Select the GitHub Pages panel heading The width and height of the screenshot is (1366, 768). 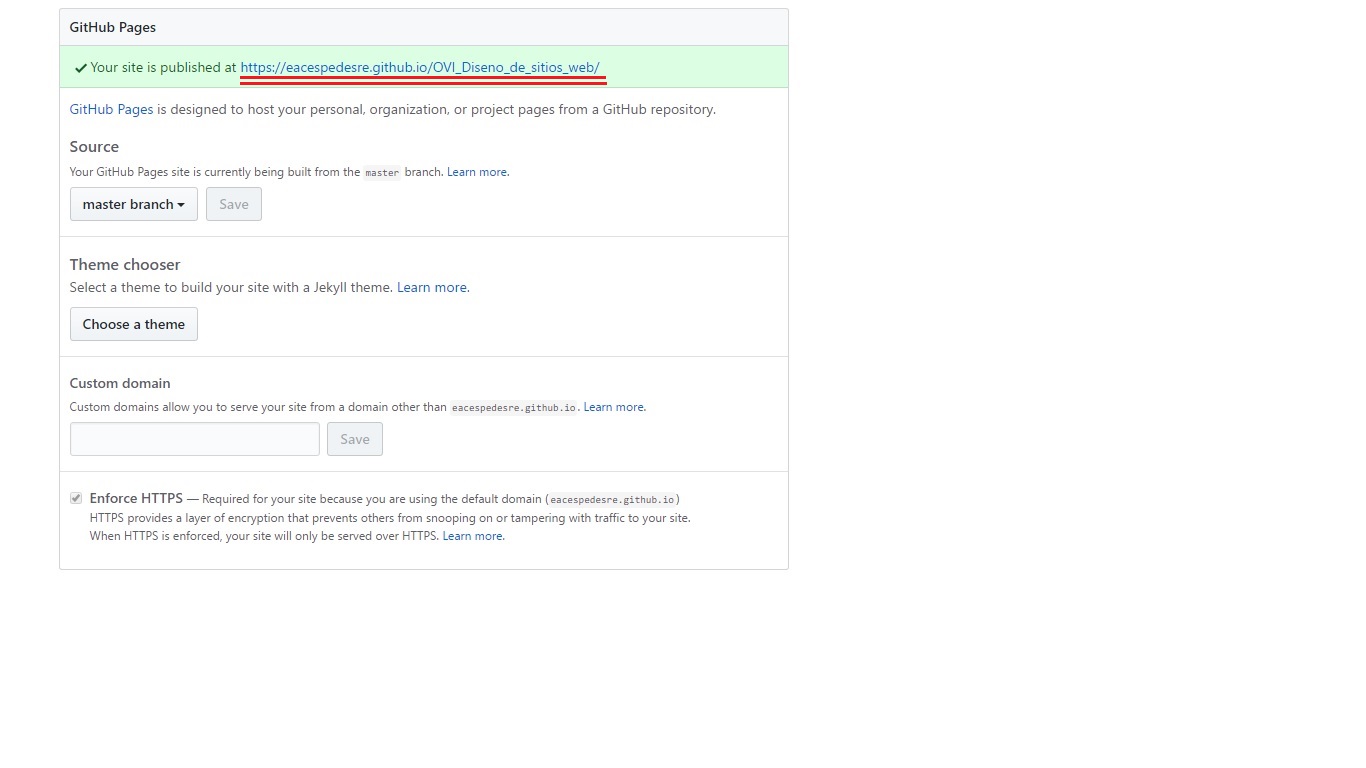coord(113,27)
